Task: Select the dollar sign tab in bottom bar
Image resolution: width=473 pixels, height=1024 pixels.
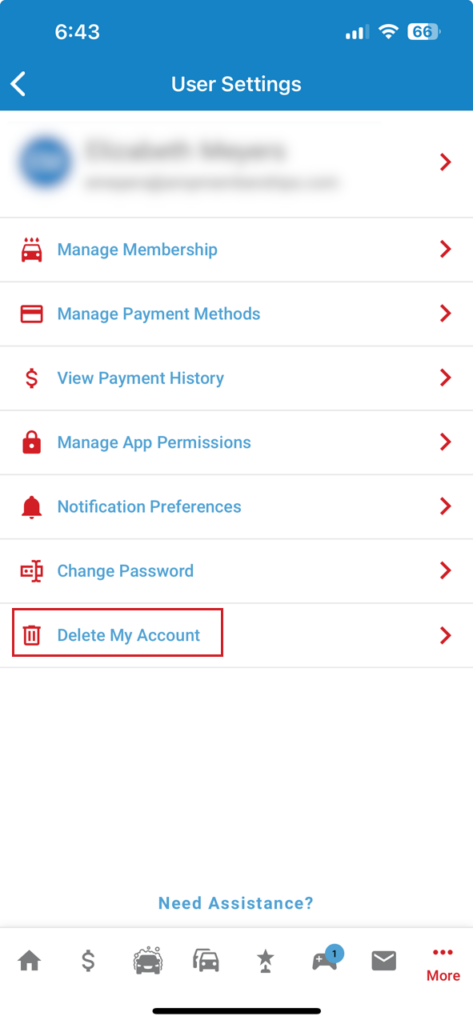Action: click(88, 961)
